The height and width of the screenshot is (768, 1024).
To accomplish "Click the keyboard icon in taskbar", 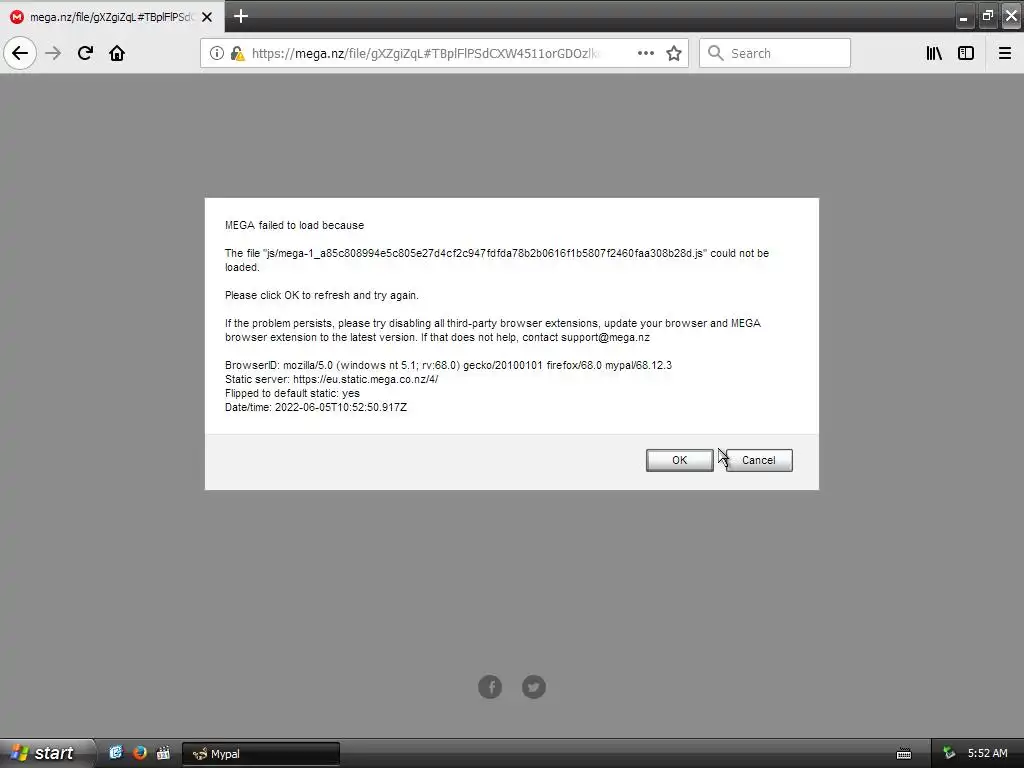I will click(904, 754).
